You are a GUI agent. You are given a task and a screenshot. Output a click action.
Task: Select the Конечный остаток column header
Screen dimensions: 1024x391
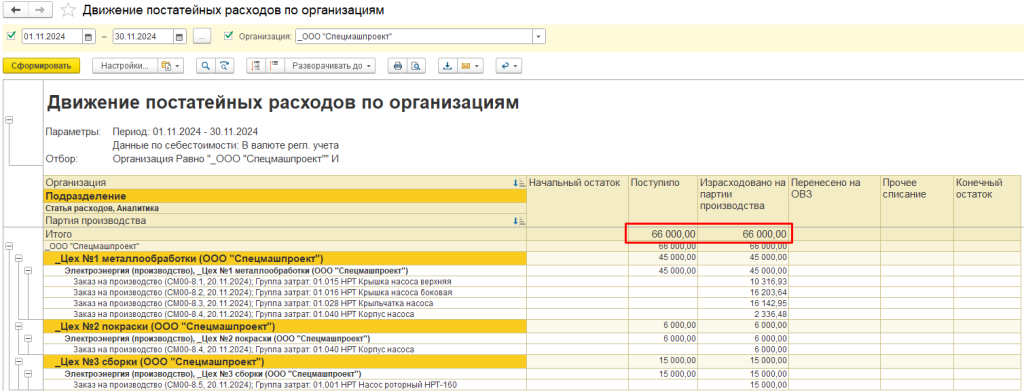(988, 202)
